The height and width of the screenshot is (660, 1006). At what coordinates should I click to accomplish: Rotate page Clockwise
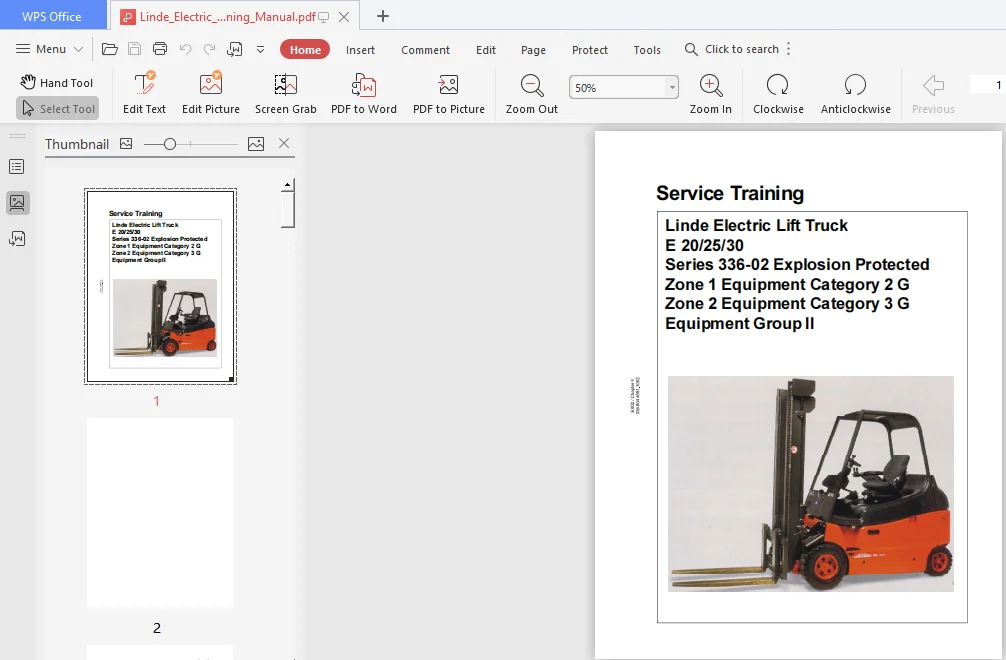pos(778,93)
